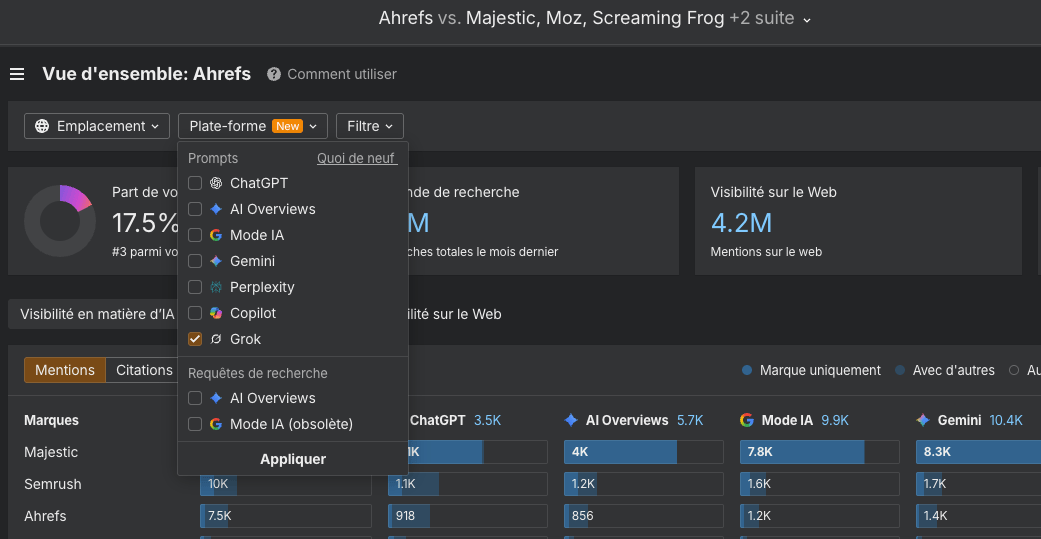The width and height of the screenshot is (1041, 539).
Task: Switch to the Mentions tab
Action: 64,370
